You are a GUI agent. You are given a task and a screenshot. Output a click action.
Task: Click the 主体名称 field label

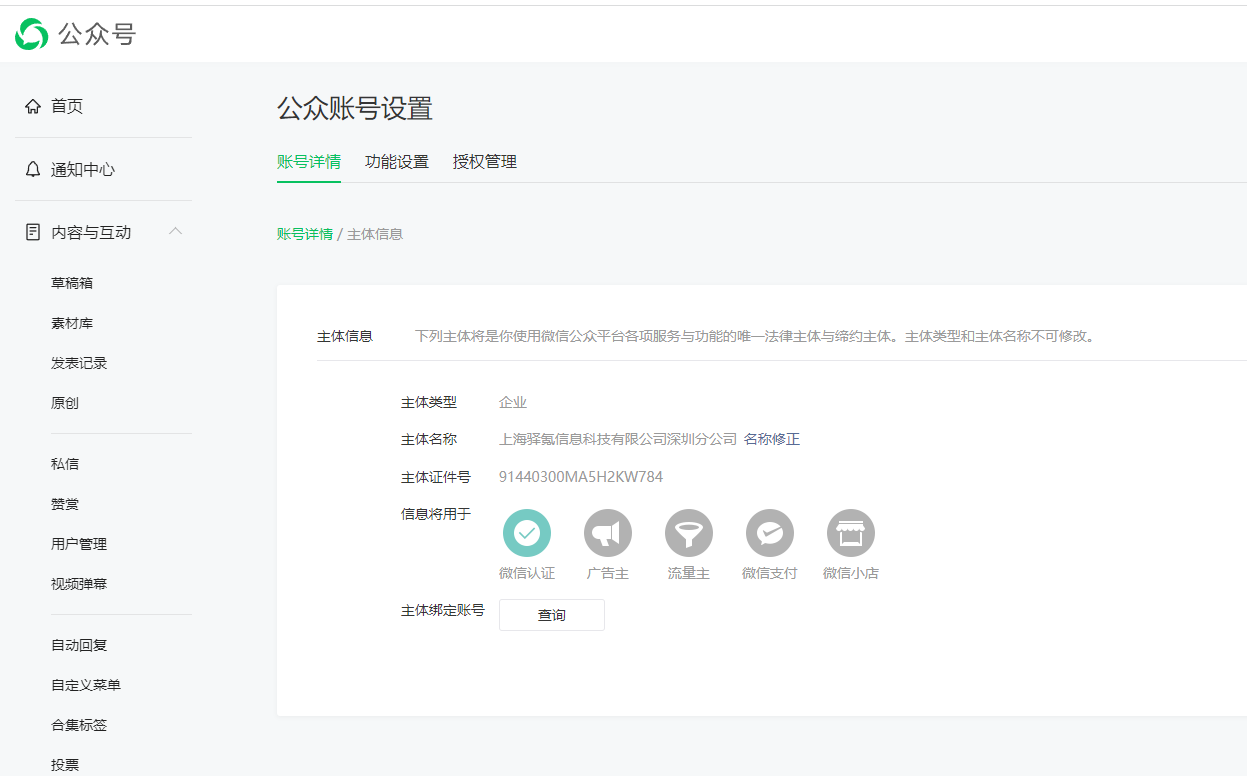pos(429,439)
